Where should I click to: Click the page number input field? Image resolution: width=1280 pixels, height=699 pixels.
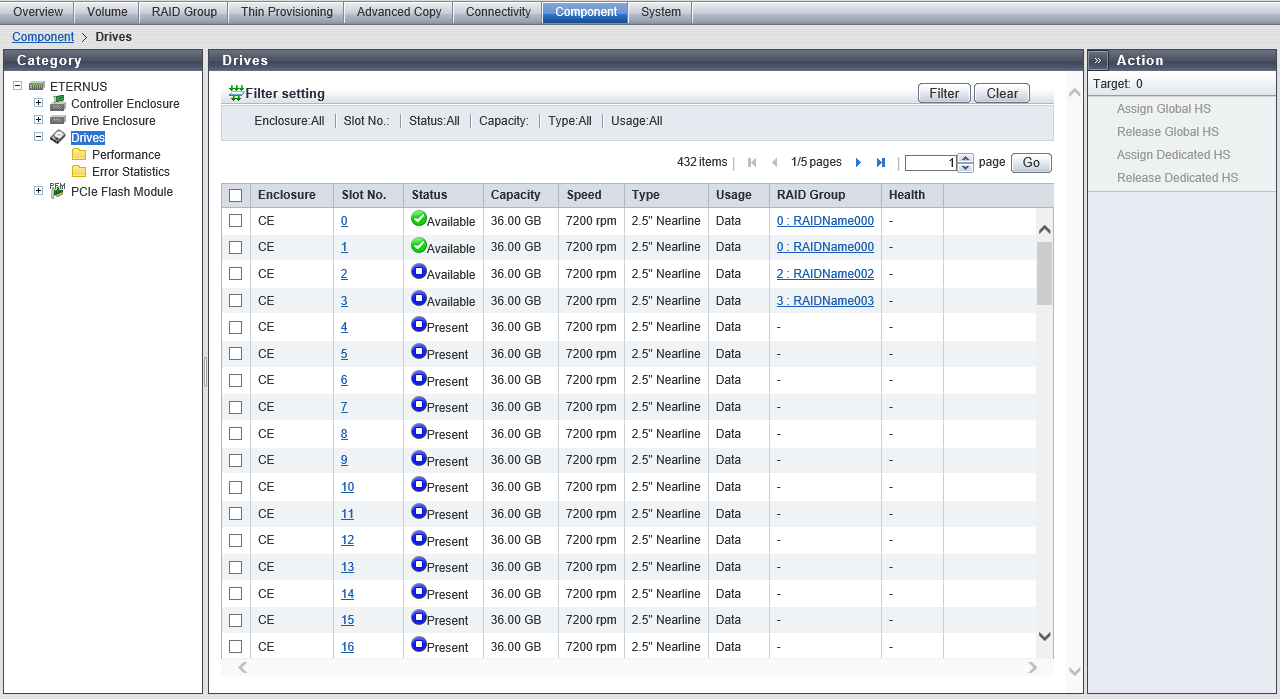tap(930, 163)
